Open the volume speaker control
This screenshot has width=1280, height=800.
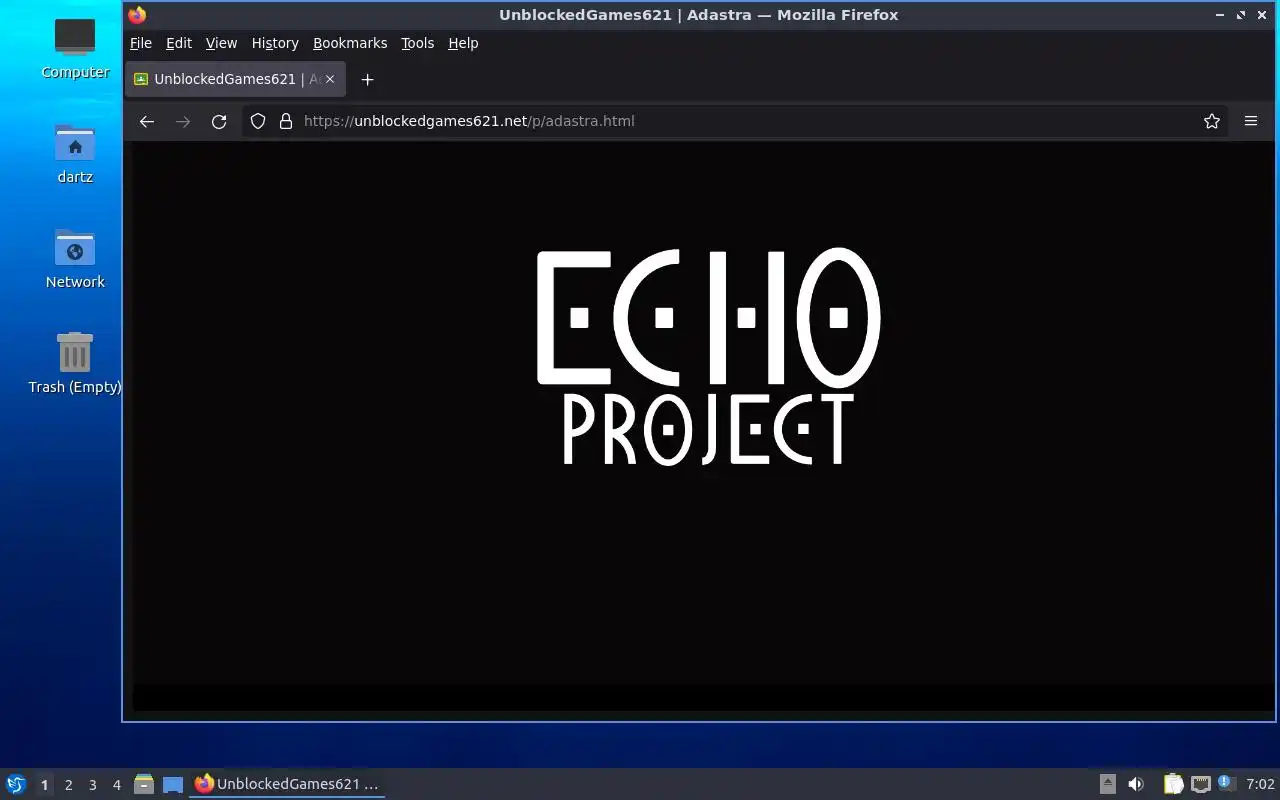coord(1136,784)
